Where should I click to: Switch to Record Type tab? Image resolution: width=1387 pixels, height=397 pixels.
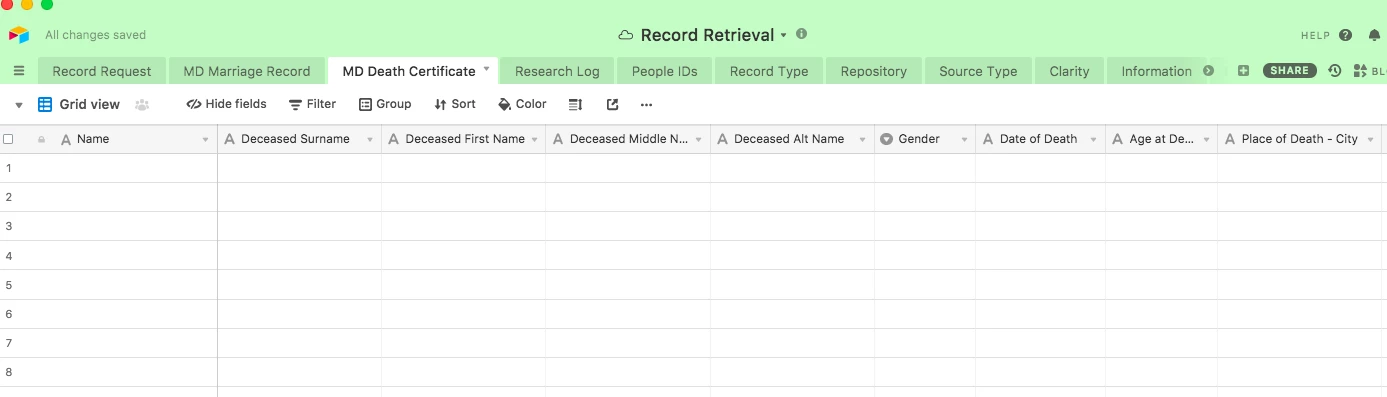coord(769,71)
